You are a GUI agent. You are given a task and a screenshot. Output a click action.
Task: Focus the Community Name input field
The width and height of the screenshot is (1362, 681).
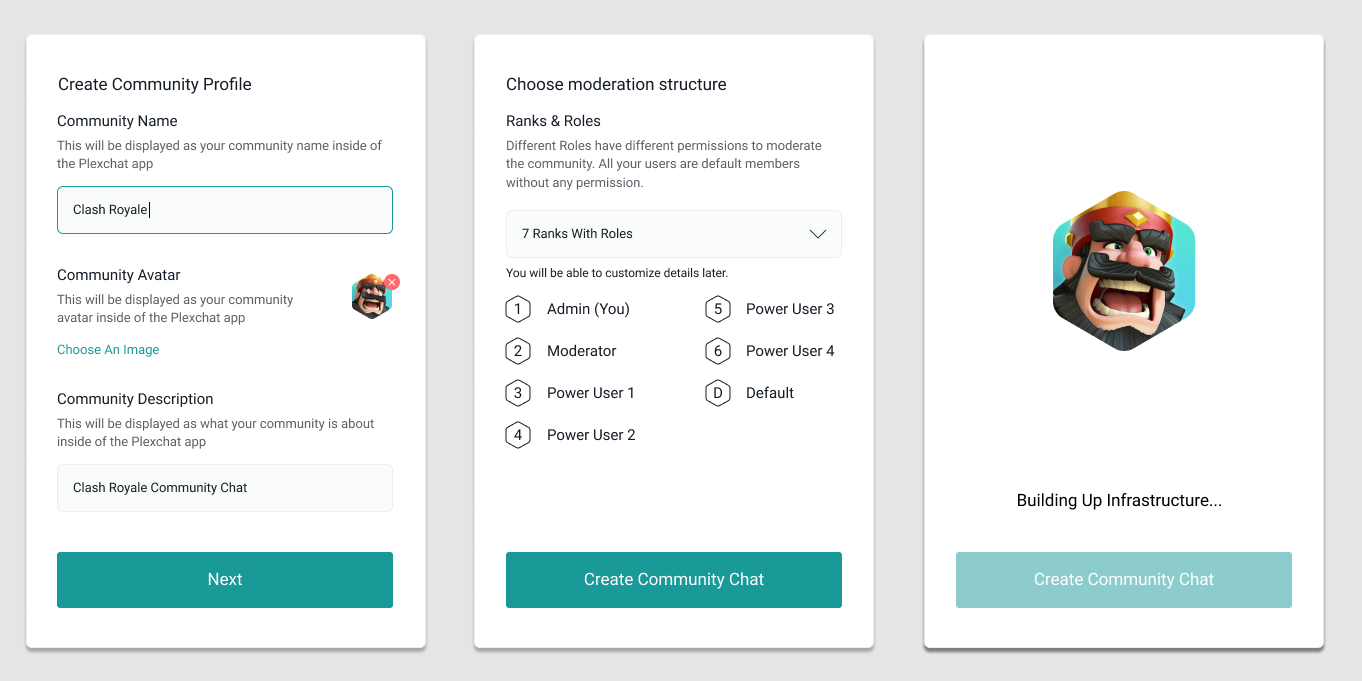pyautogui.click(x=224, y=210)
